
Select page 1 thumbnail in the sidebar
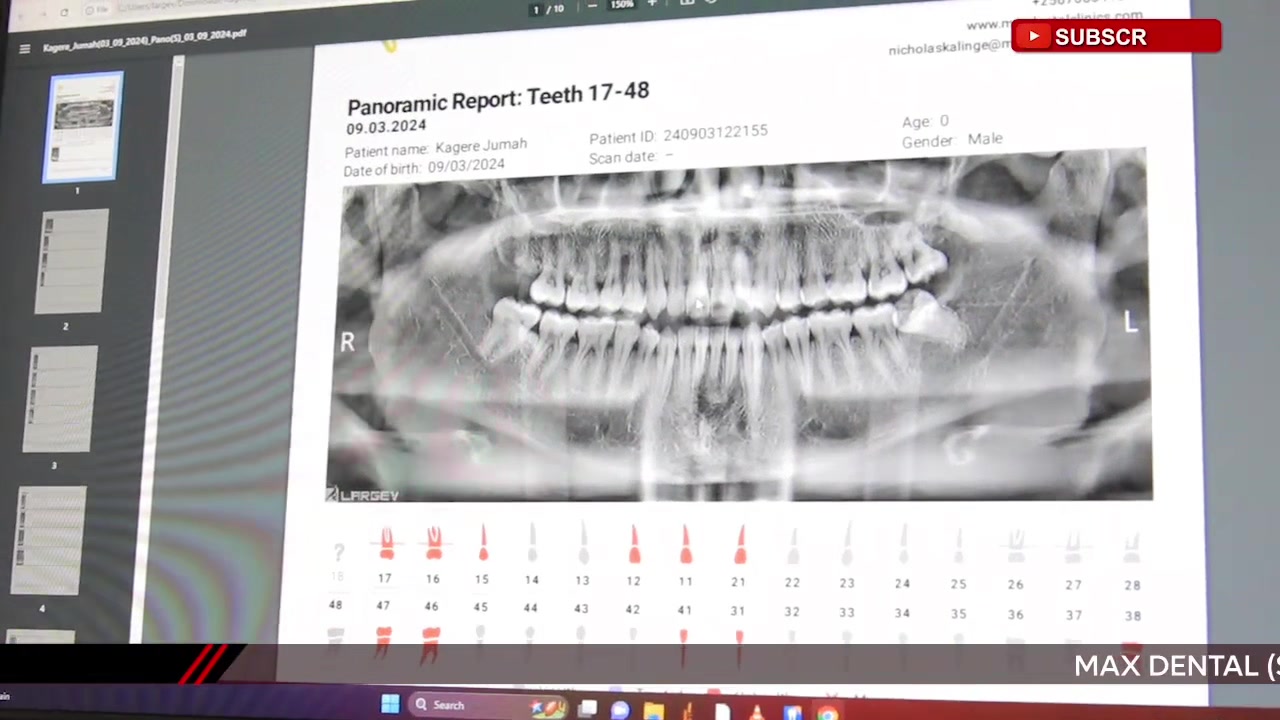(83, 127)
